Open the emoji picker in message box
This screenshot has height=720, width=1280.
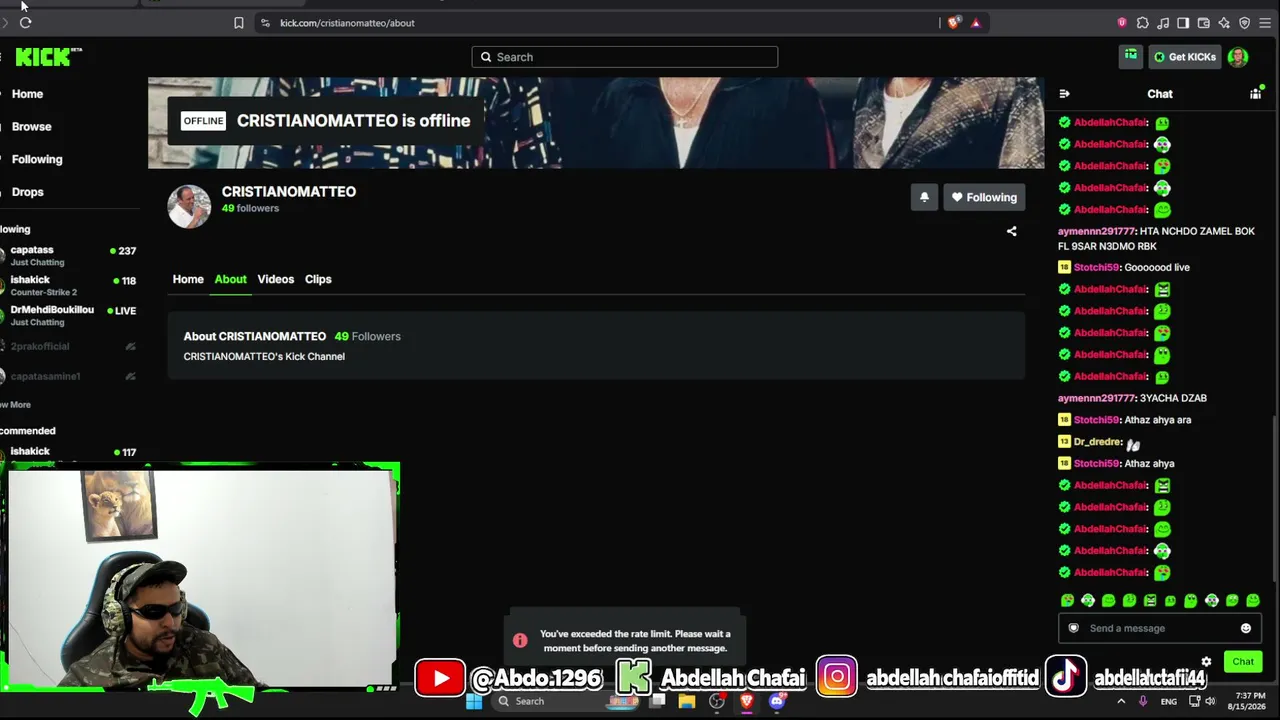[1246, 628]
